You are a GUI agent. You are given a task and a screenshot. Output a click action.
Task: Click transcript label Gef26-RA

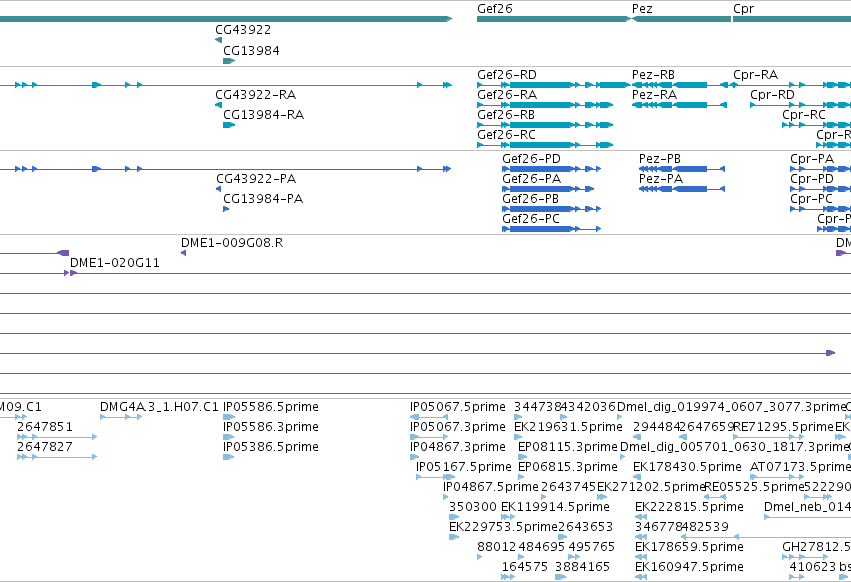507,95
